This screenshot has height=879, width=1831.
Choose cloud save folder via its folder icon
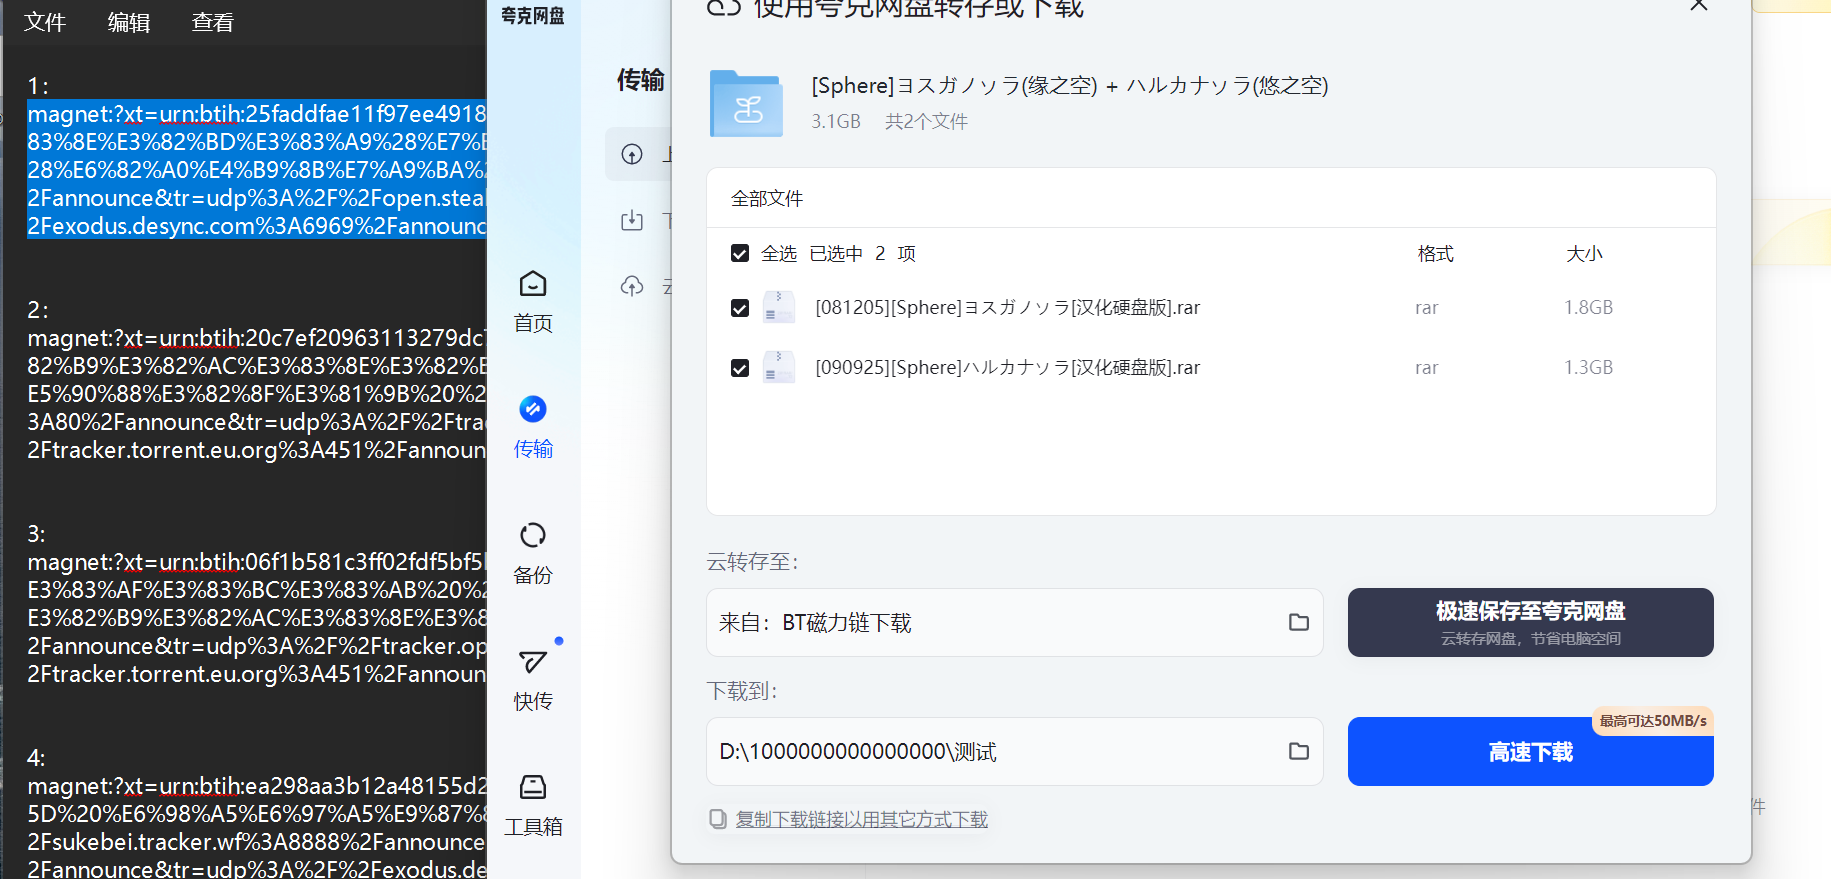pos(1298,622)
